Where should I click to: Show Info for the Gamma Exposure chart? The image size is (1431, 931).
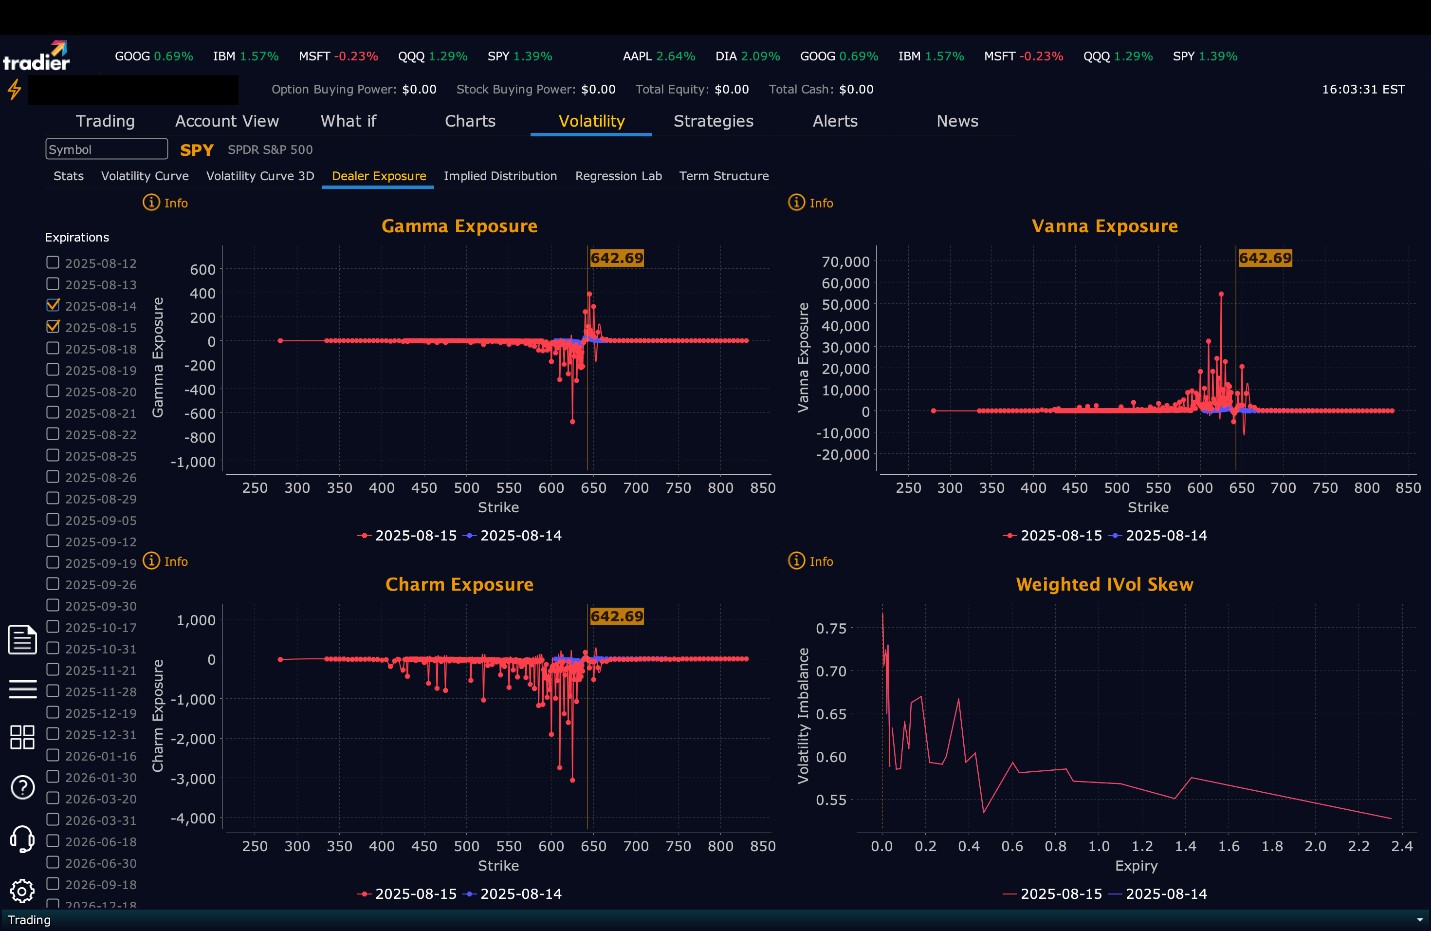tap(166, 202)
